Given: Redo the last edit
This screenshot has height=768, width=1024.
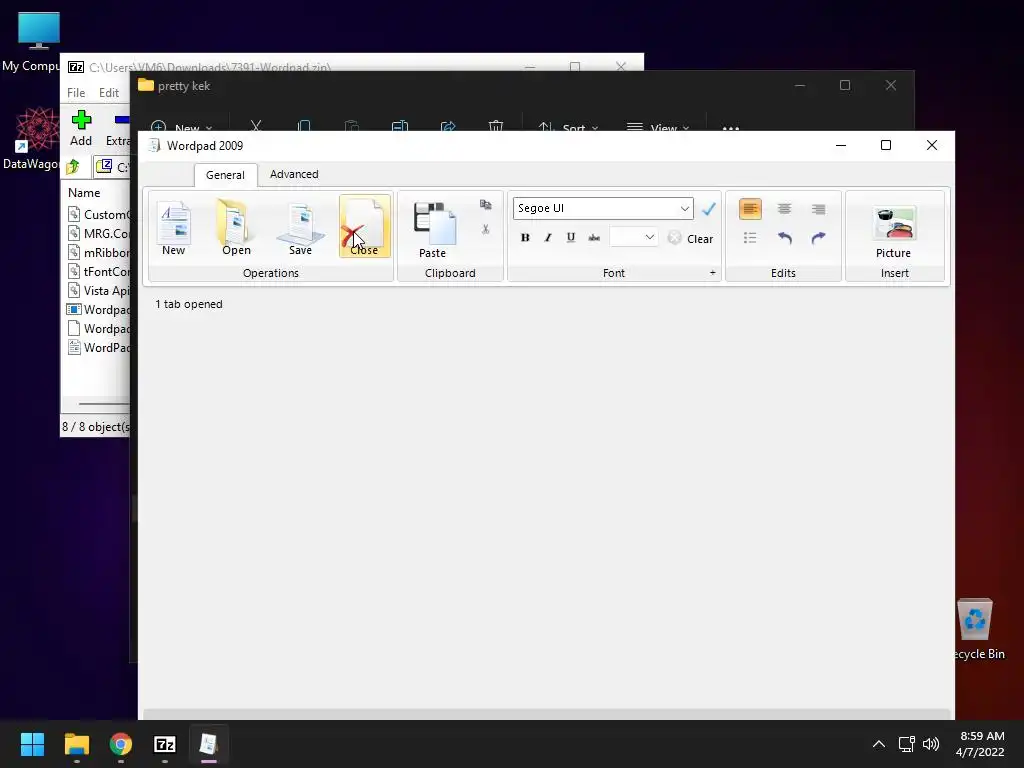Looking at the screenshot, I should tap(818, 238).
